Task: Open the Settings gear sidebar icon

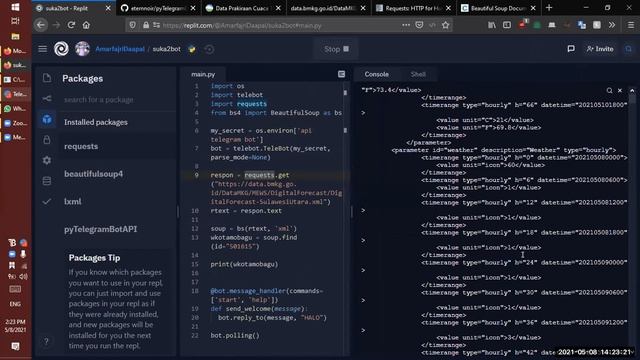Action: [x=47, y=160]
